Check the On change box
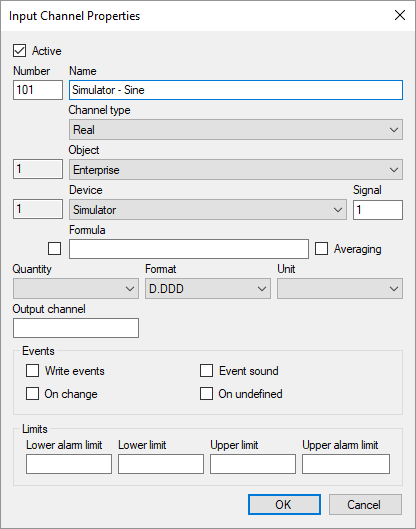416x529 pixels. click(x=32, y=394)
